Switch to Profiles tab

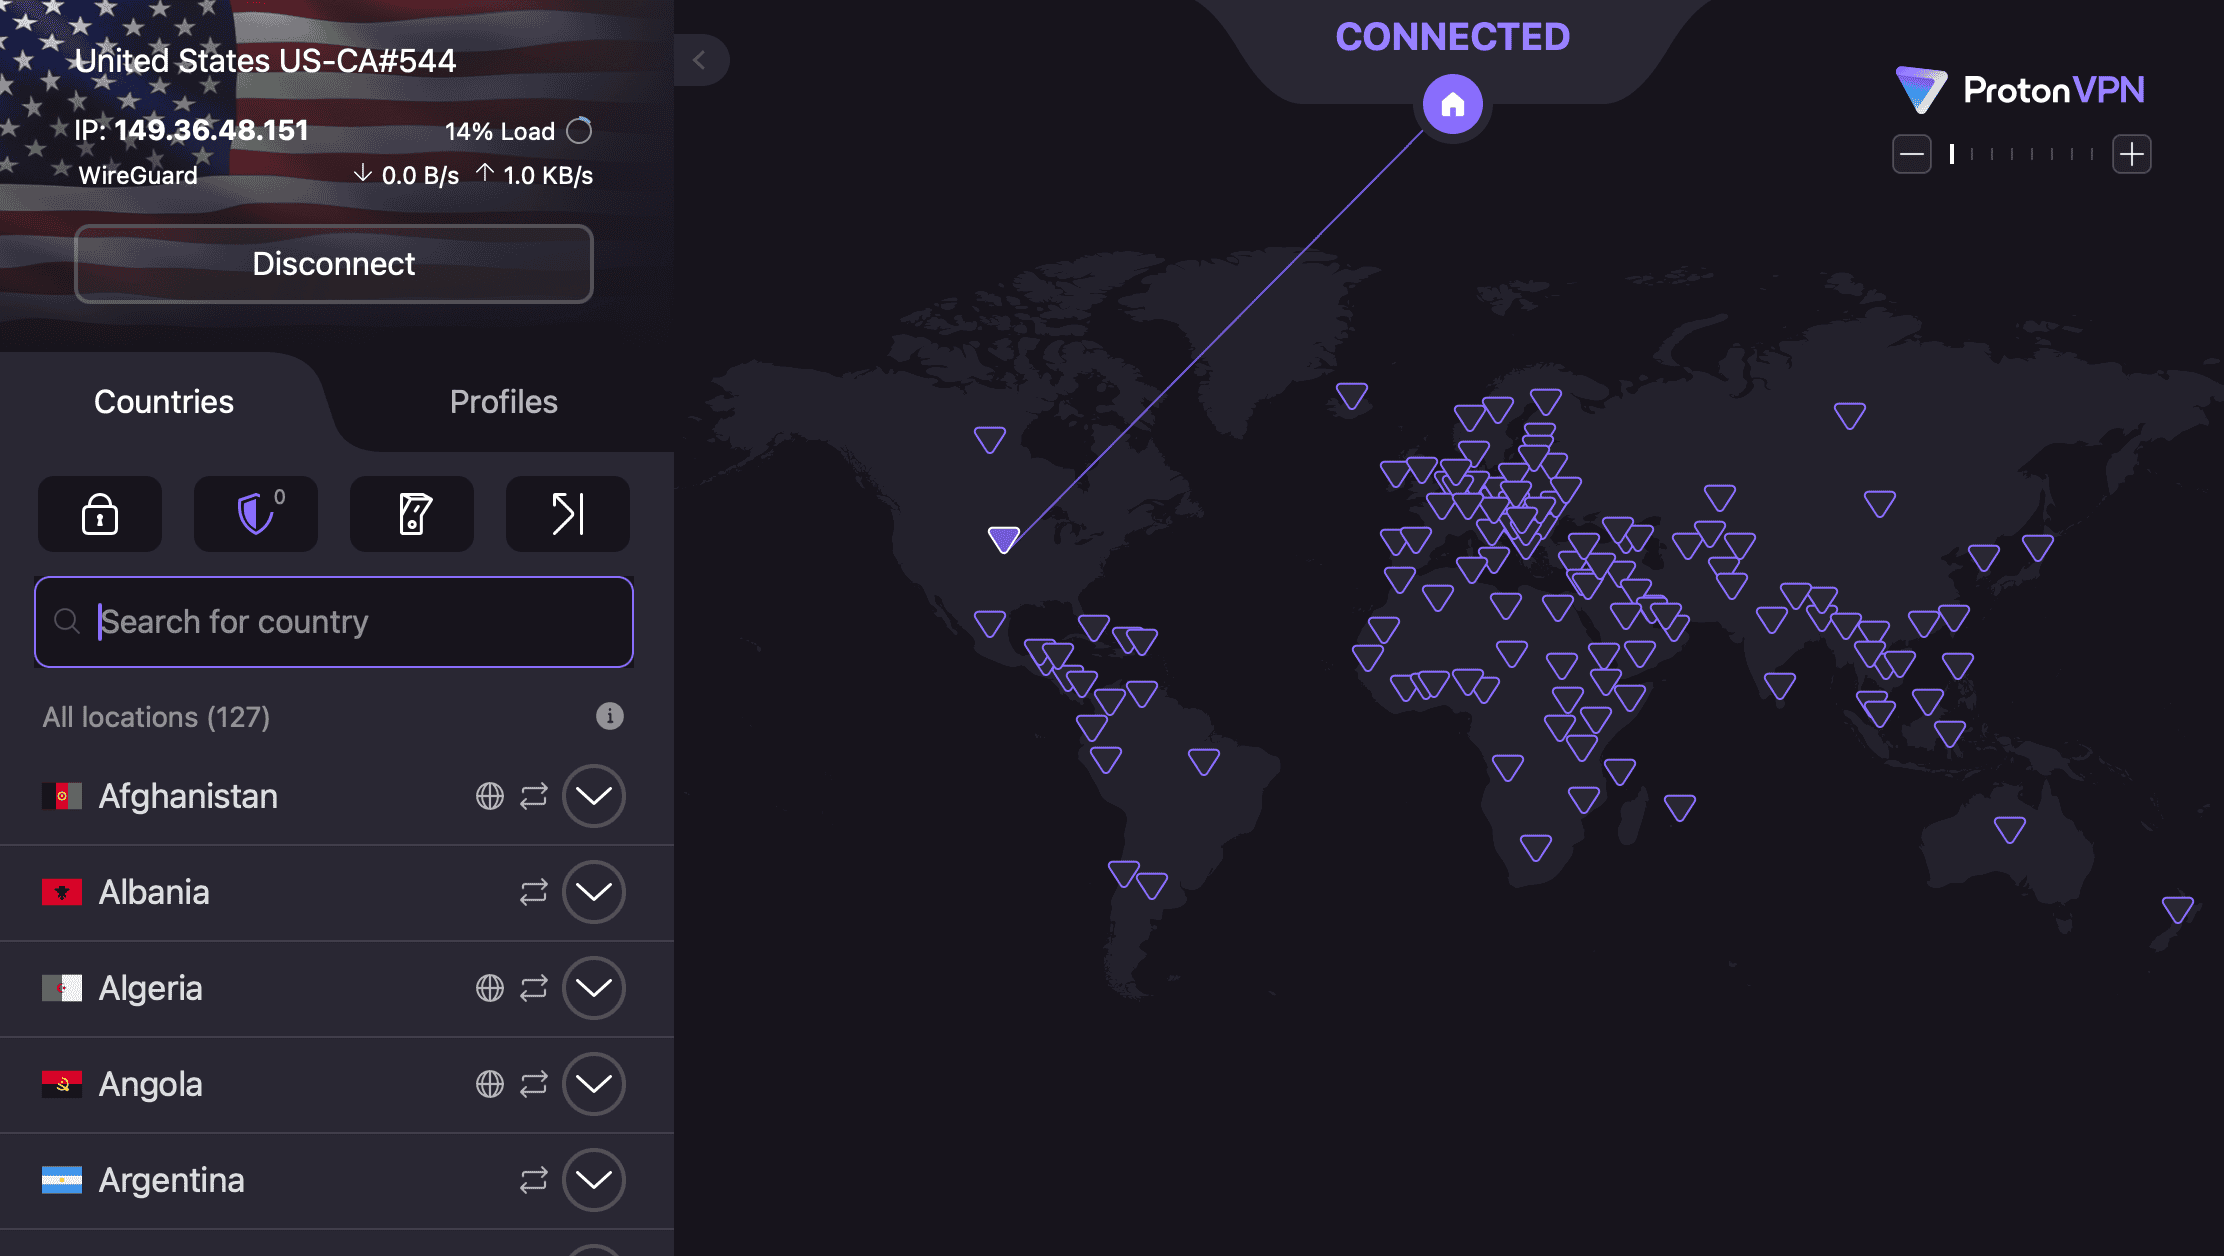[x=503, y=402]
